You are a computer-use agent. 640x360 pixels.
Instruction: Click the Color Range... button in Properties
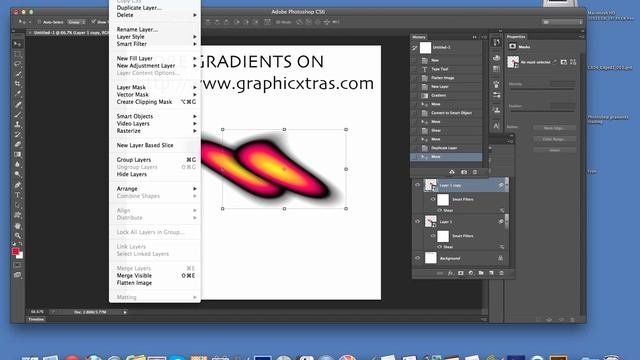[x=554, y=139]
